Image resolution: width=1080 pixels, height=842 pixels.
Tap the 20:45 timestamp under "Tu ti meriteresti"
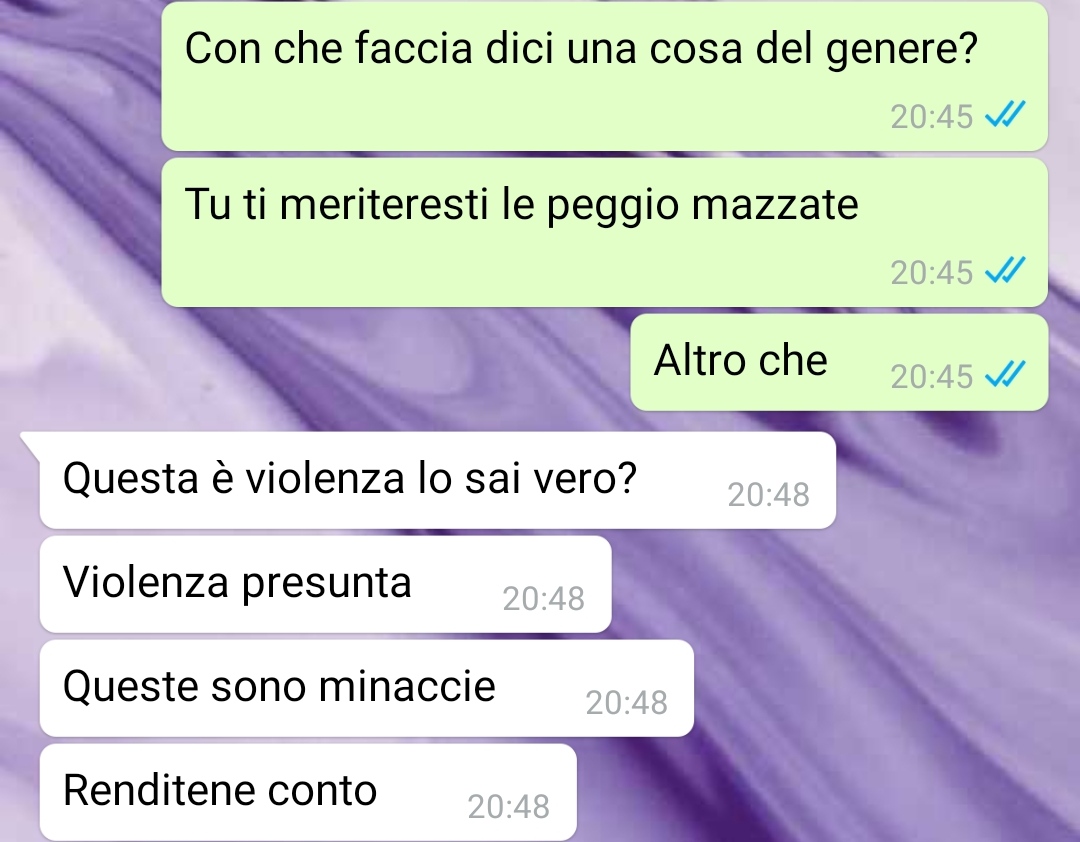coord(931,272)
